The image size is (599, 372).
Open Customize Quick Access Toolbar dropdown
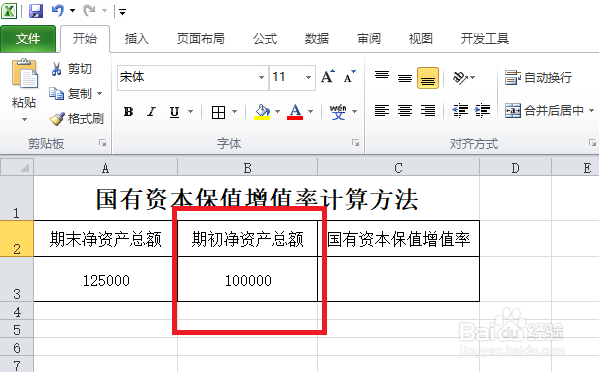pos(122,12)
